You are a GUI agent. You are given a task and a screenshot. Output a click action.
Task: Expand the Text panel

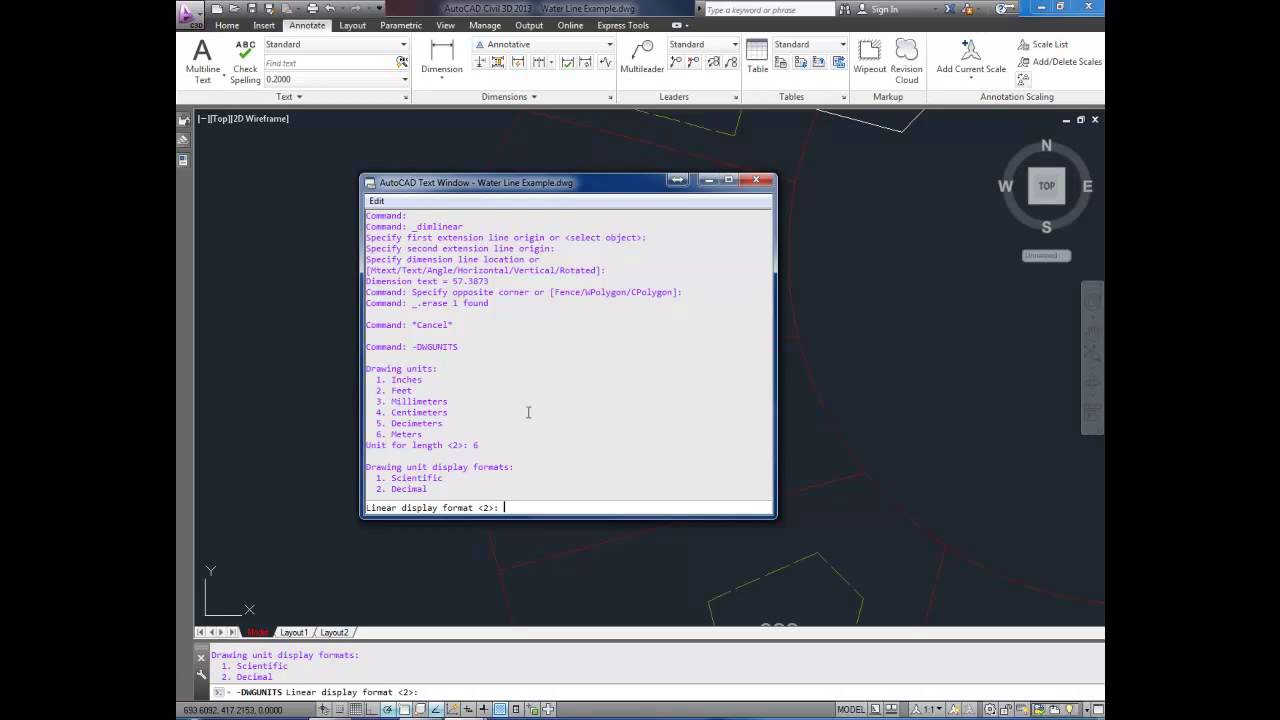point(289,97)
